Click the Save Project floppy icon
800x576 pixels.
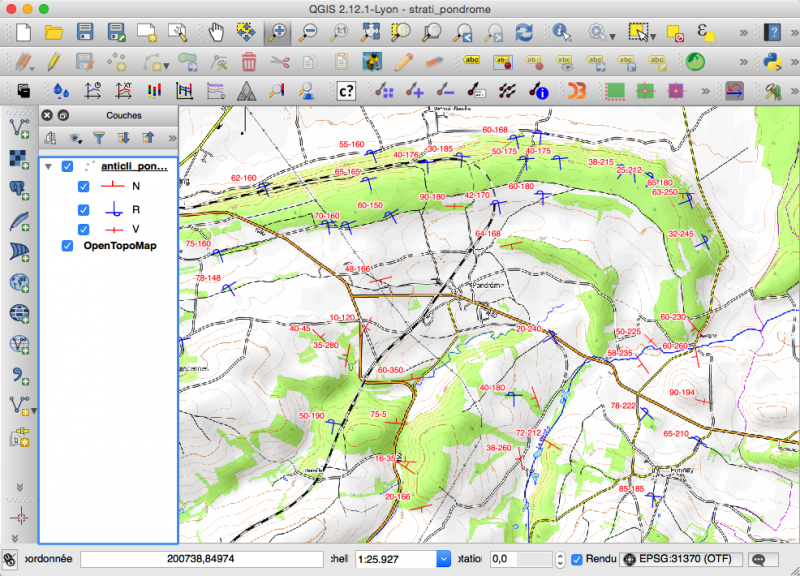(85, 32)
